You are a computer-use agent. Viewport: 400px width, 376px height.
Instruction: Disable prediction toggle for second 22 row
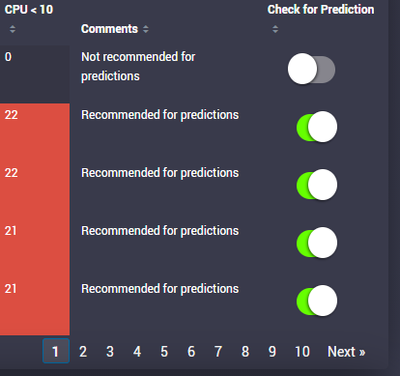click(317, 185)
